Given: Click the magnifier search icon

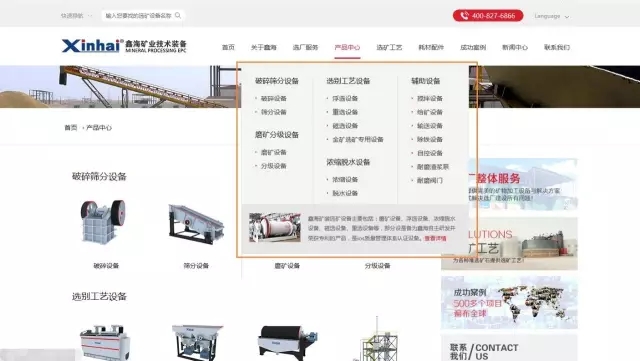Looking at the screenshot, I should click(178, 16).
